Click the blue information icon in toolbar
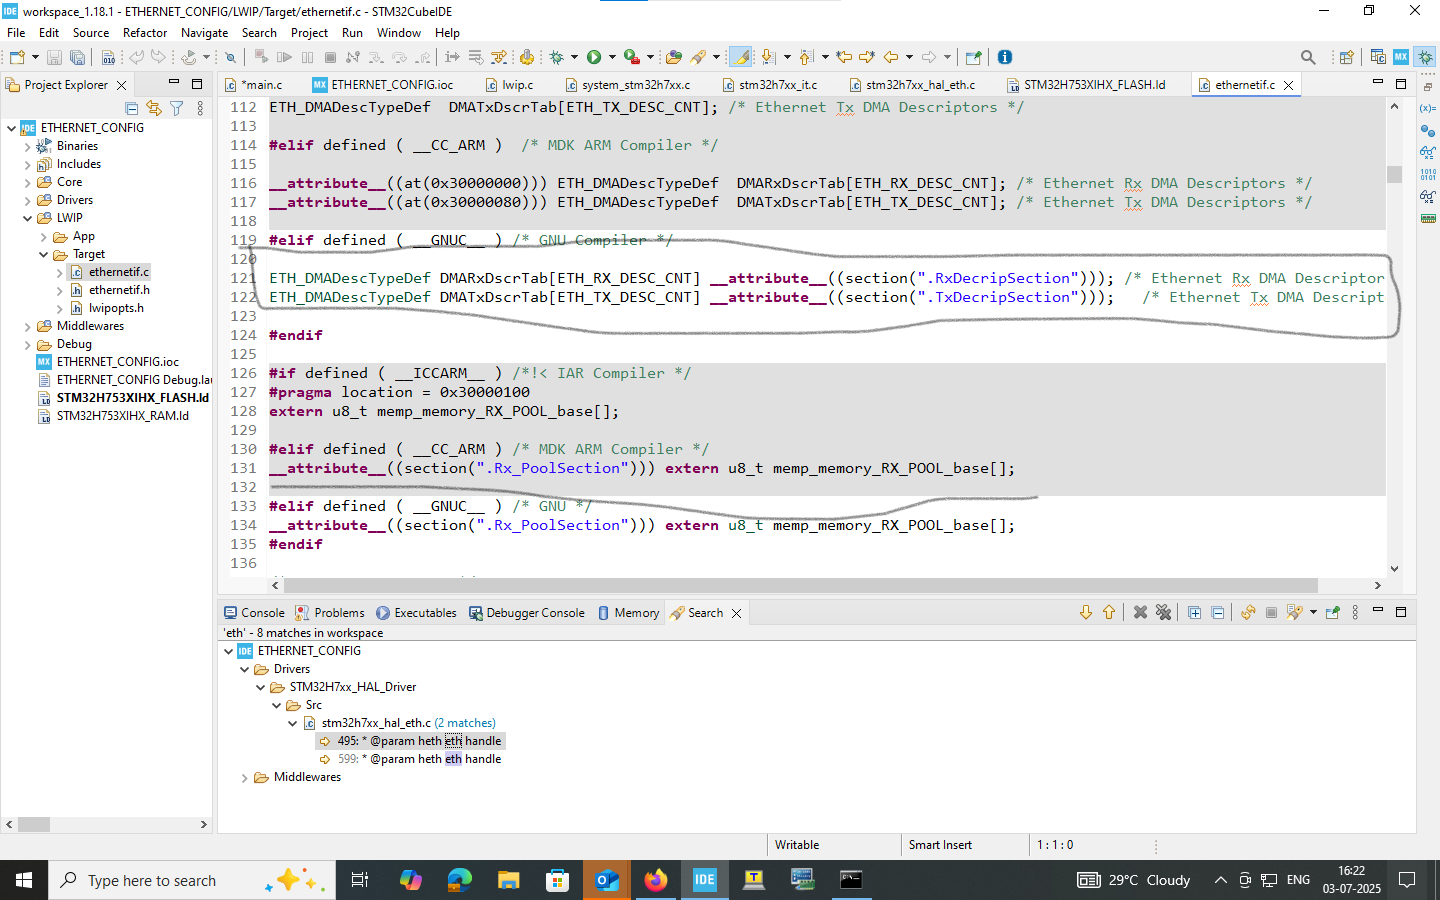1440x900 pixels. (x=1005, y=57)
